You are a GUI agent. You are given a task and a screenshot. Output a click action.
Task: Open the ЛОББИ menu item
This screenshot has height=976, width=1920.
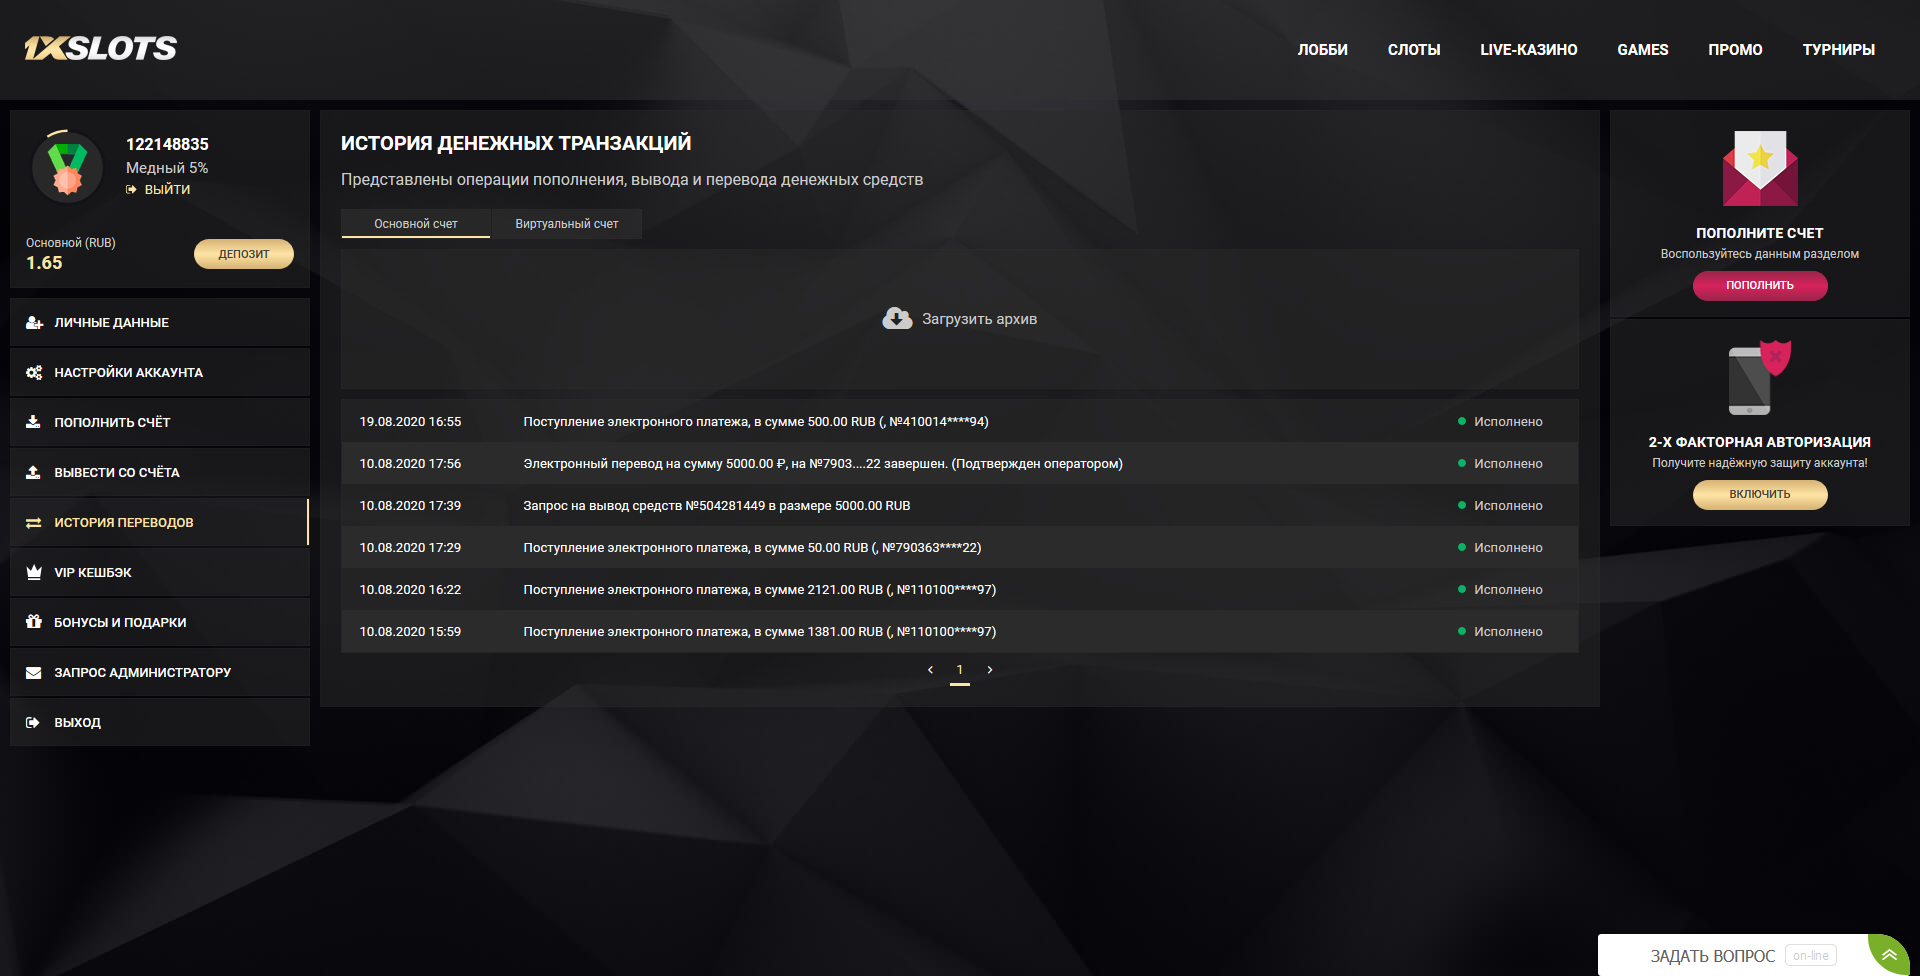click(1322, 49)
